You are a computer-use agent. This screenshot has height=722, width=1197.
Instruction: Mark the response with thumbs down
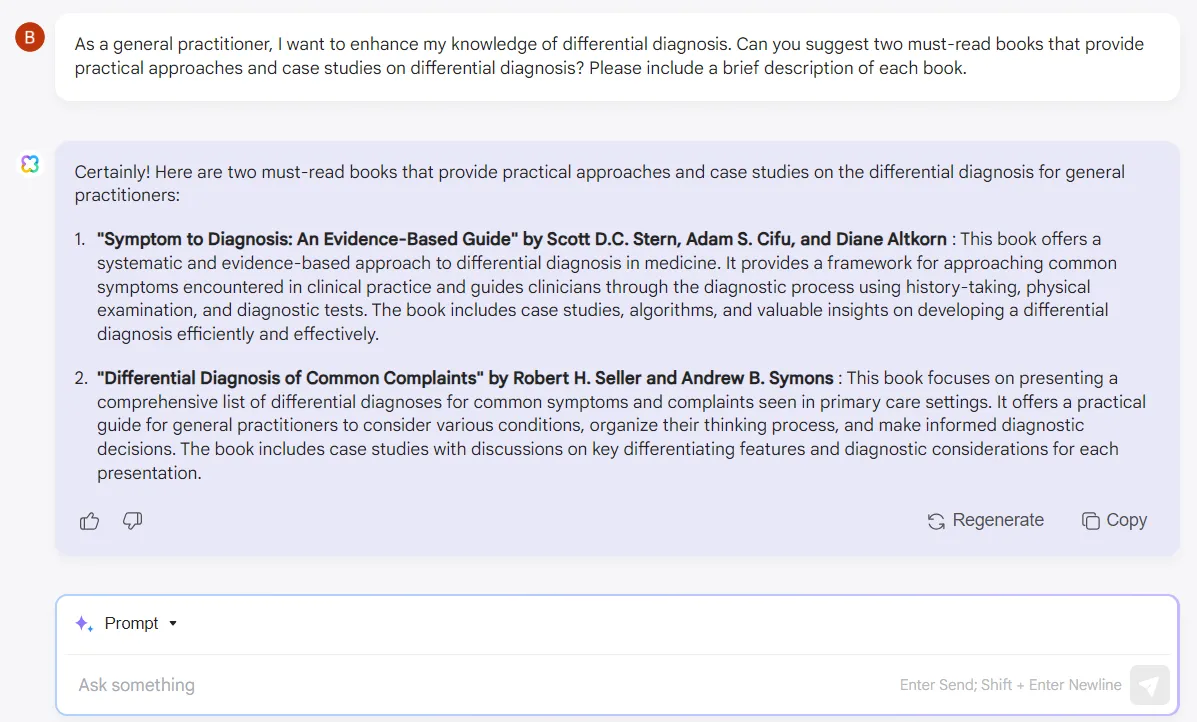133,521
